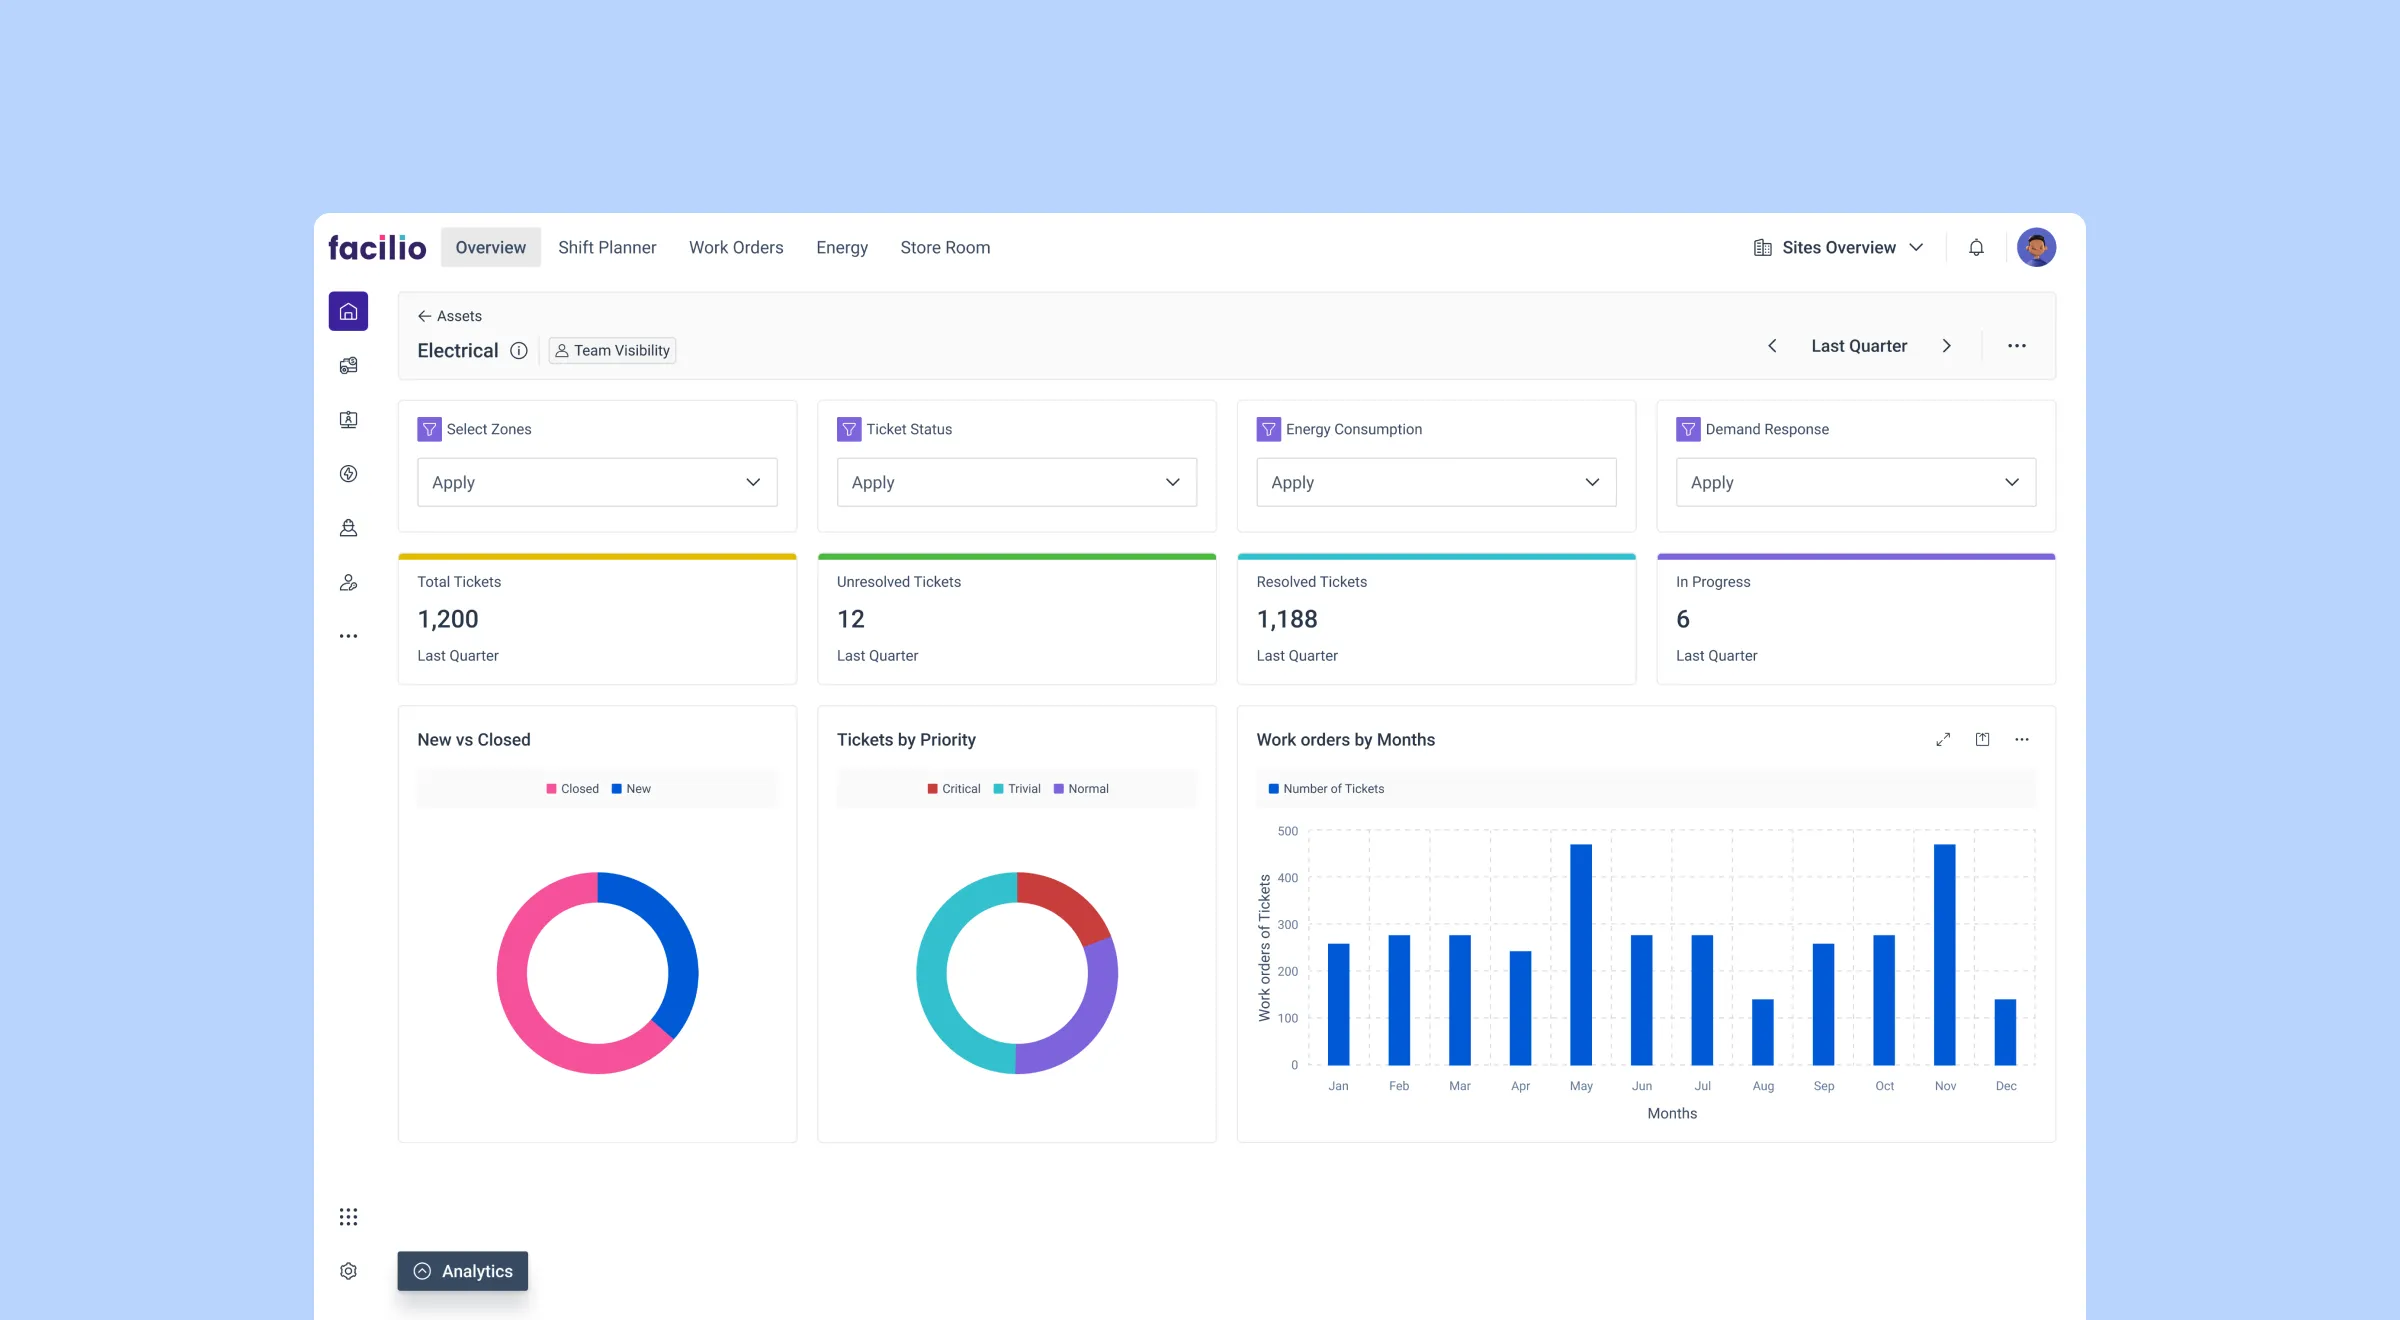Open the worker helmet icon in sidebar
This screenshot has width=2400, height=1320.
[x=347, y=528]
